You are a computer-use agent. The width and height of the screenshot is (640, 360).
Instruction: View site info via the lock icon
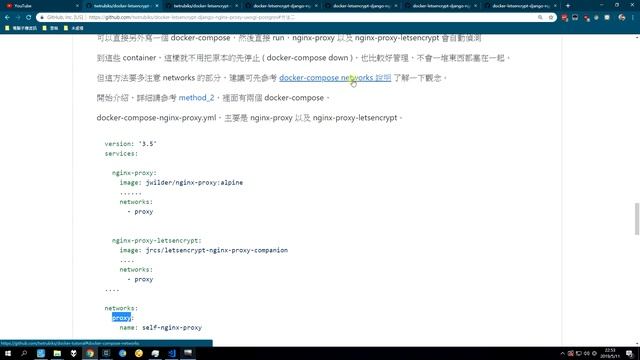click(42, 18)
